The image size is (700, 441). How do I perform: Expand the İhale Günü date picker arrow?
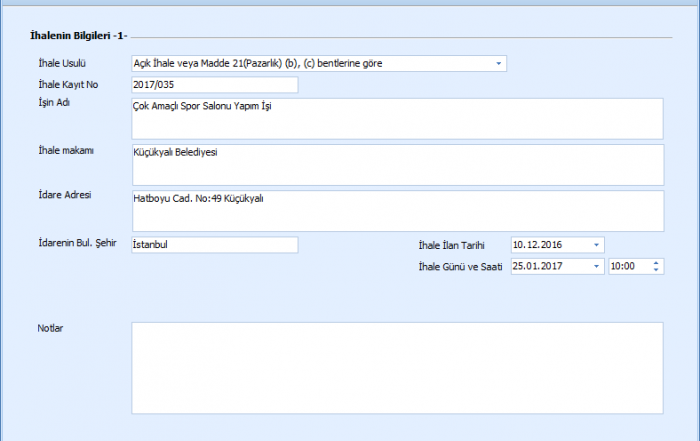[x=596, y=266]
